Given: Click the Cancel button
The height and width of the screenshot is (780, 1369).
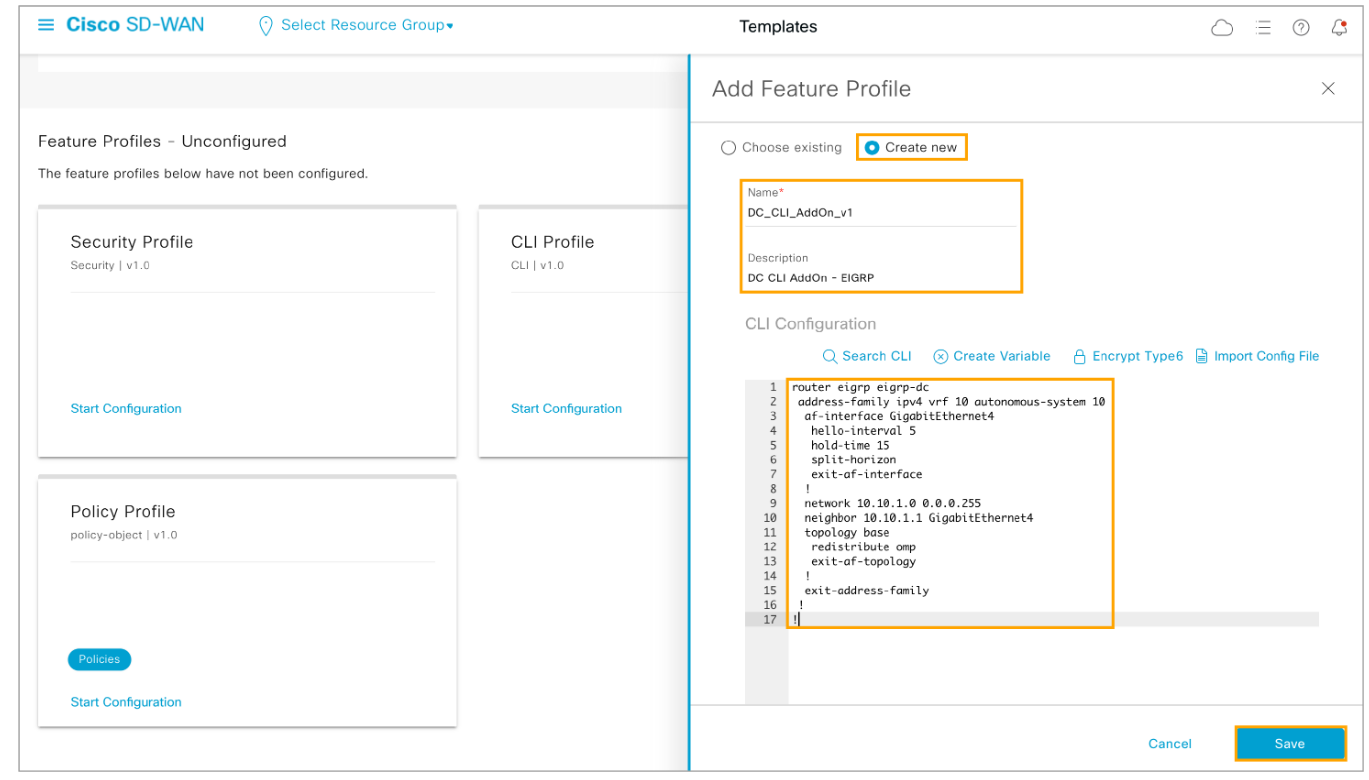Looking at the screenshot, I should [1169, 743].
